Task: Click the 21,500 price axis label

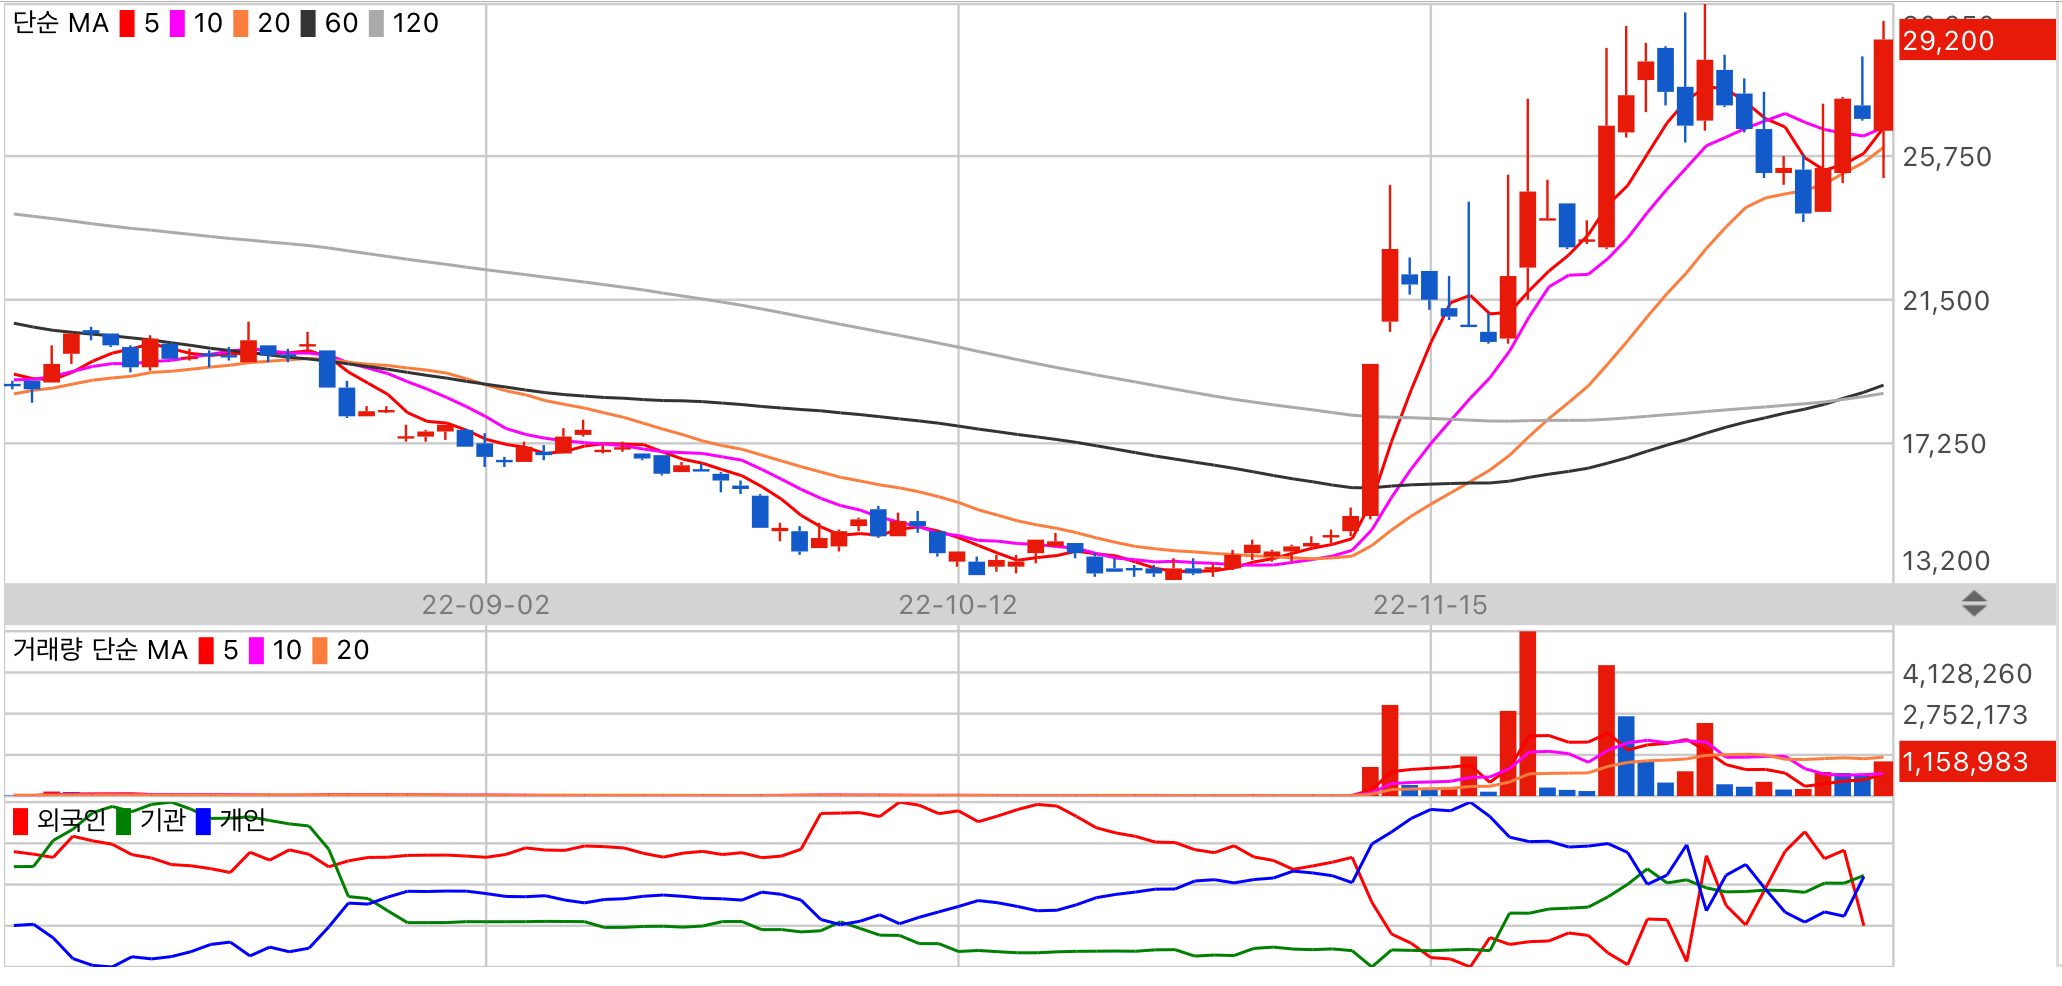Action: [1946, 301]
